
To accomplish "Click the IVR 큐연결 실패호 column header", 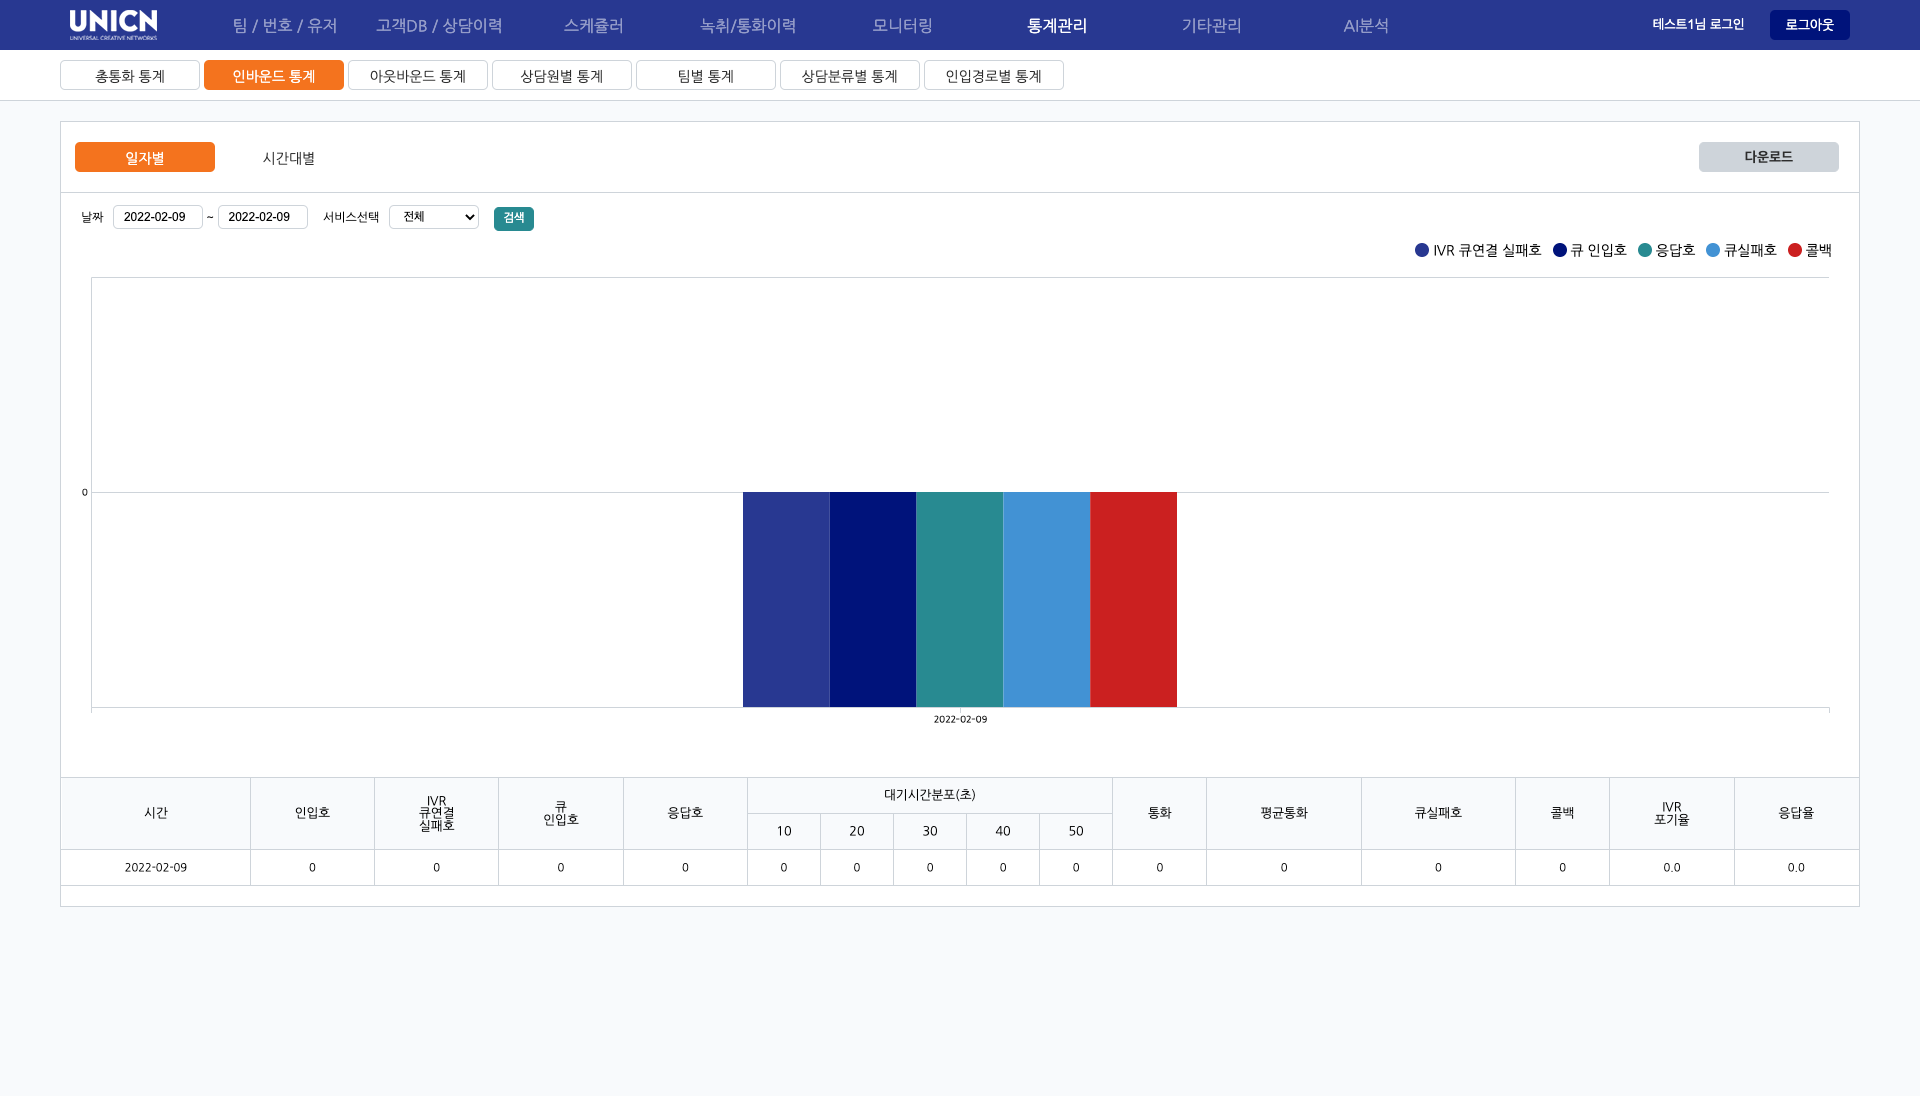I will tap(436, 813).
